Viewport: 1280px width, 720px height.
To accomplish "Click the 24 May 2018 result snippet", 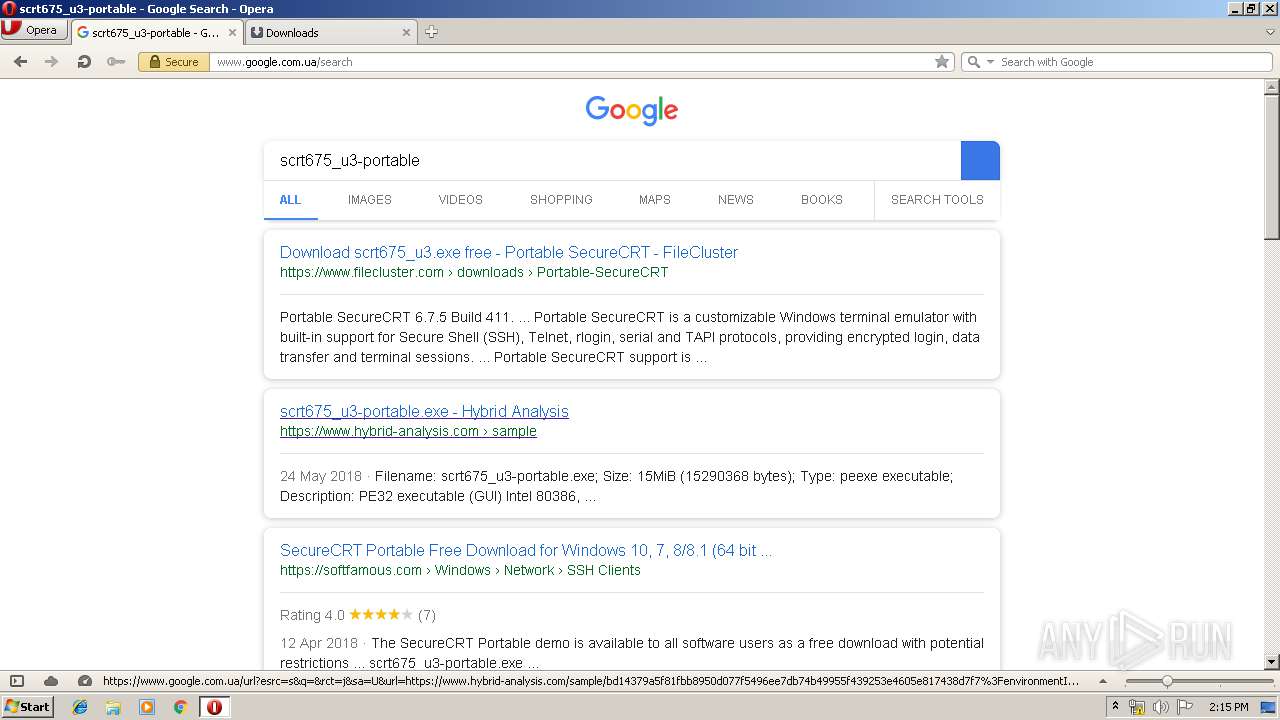I will [616, 486].
